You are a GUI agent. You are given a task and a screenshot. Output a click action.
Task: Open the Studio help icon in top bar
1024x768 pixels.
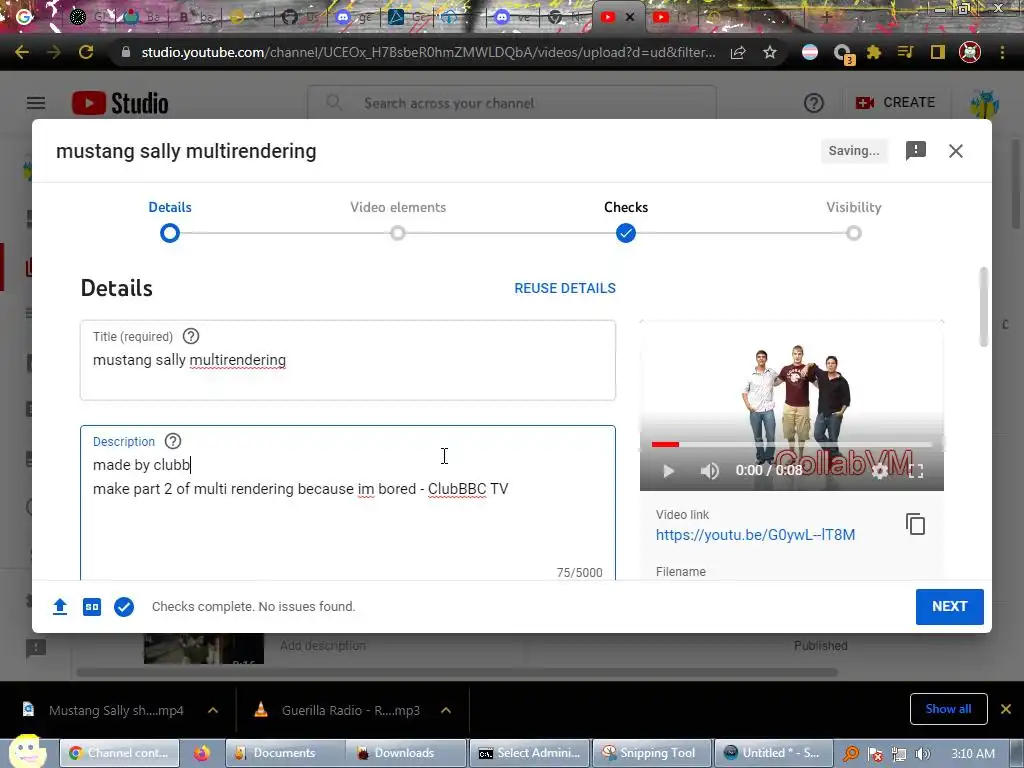pos(814,103)
